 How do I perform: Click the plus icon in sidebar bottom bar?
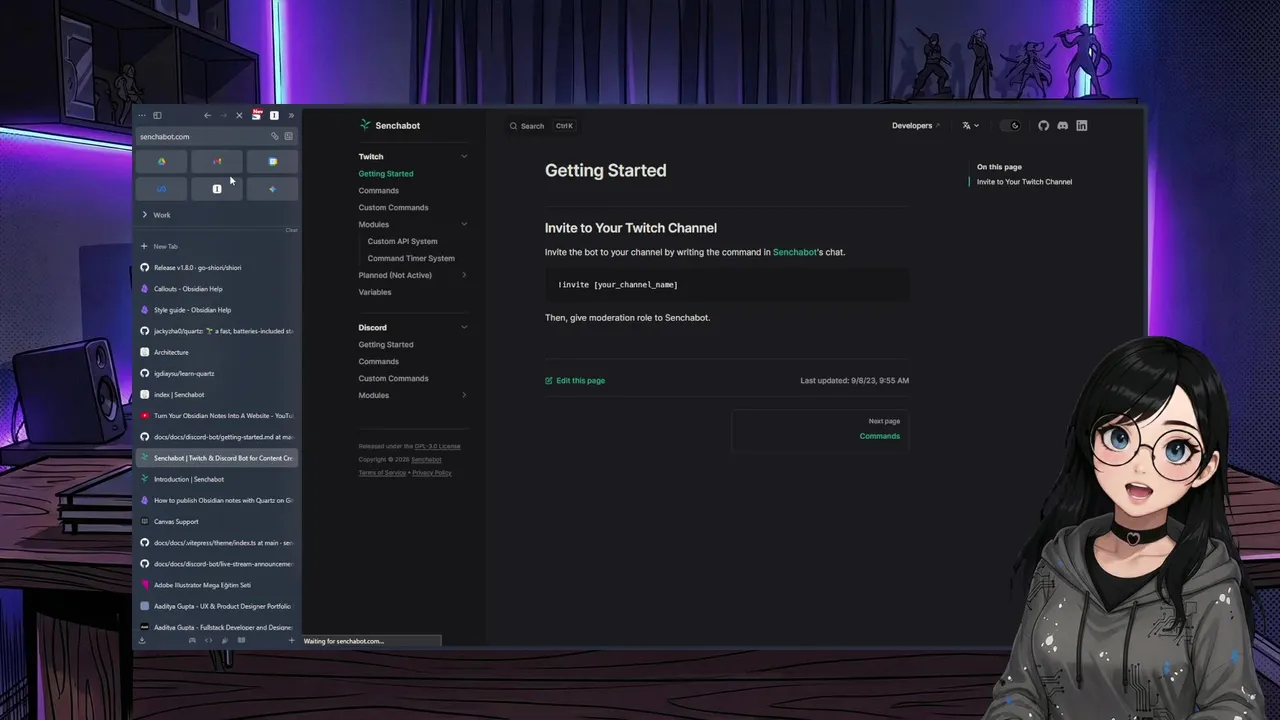point(291,640)
